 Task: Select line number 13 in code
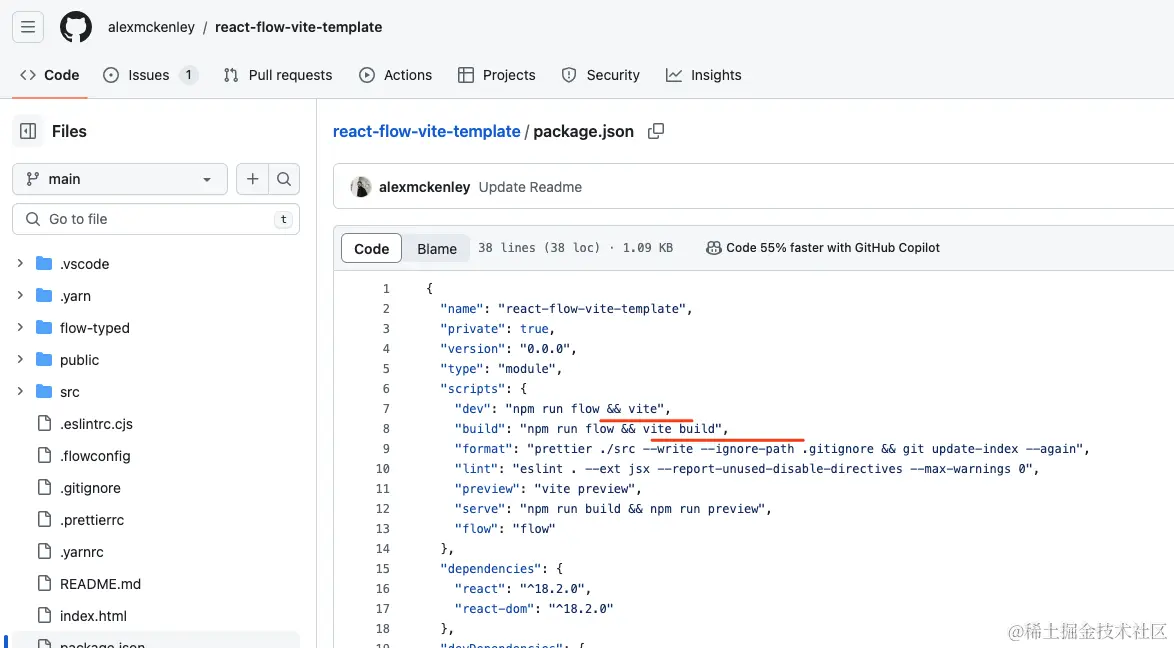383,528
